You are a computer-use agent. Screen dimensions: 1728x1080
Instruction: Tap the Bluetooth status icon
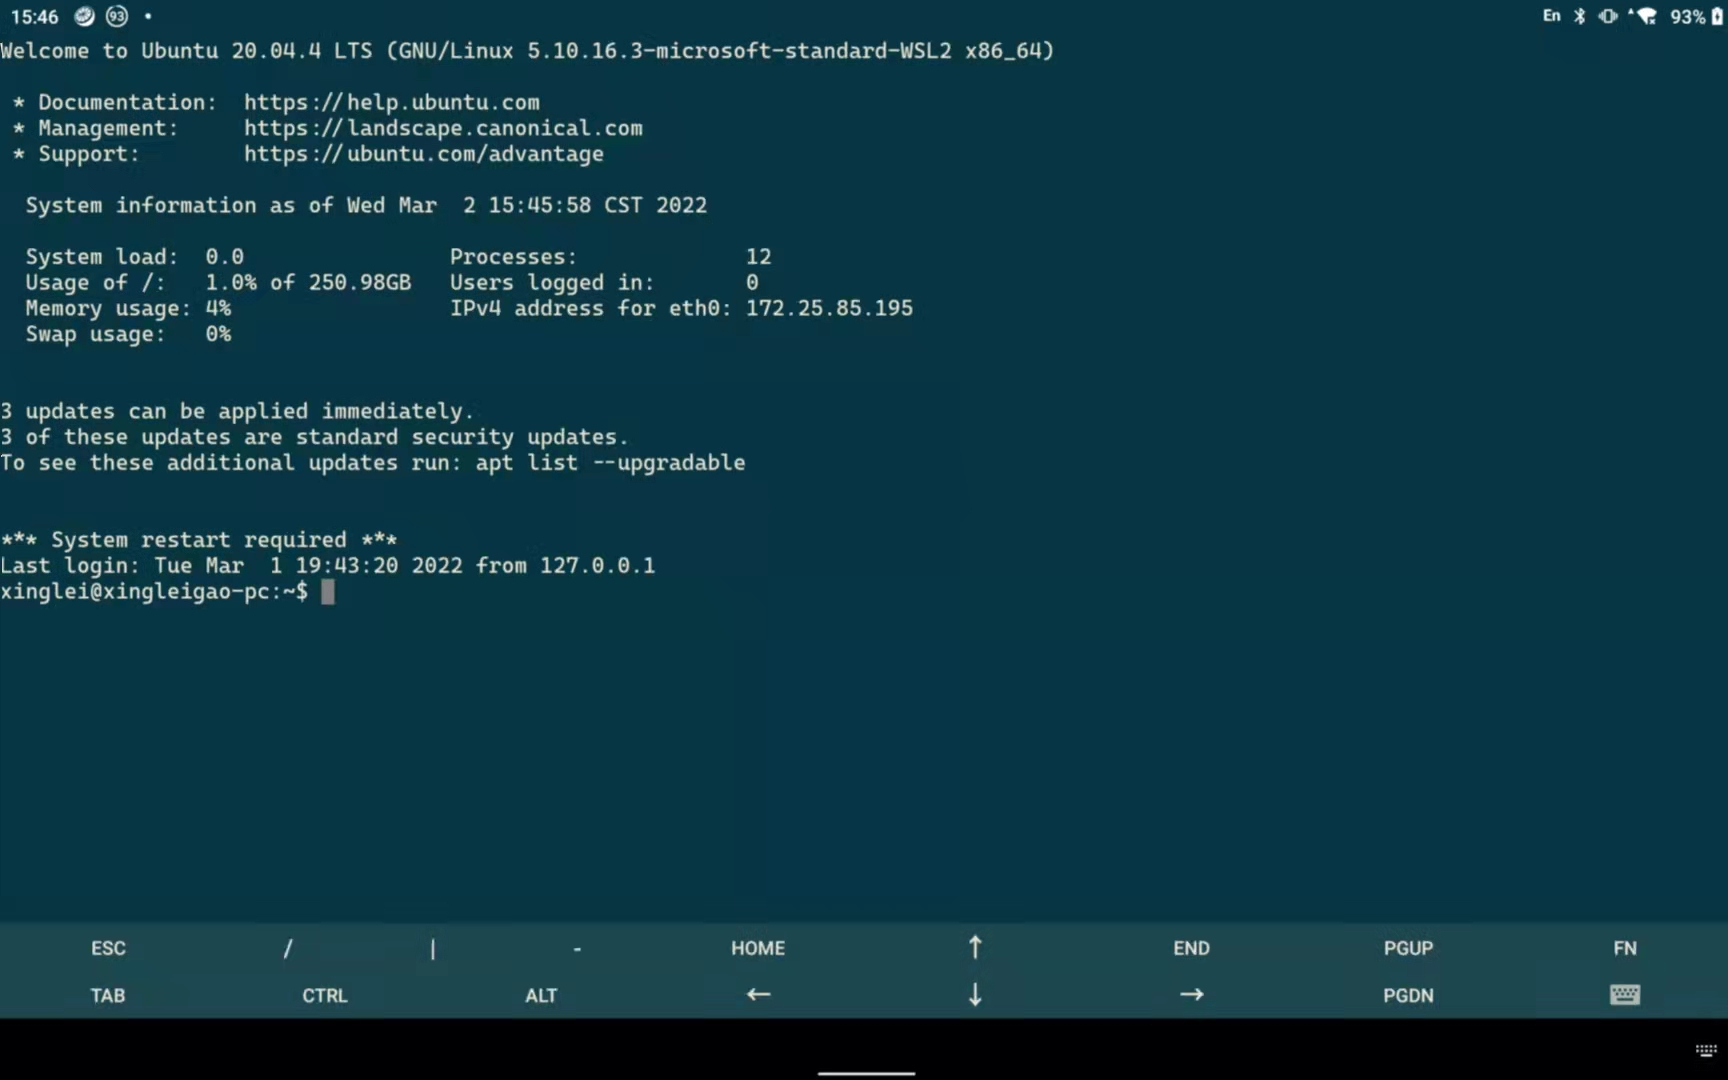pos(1580,16)
